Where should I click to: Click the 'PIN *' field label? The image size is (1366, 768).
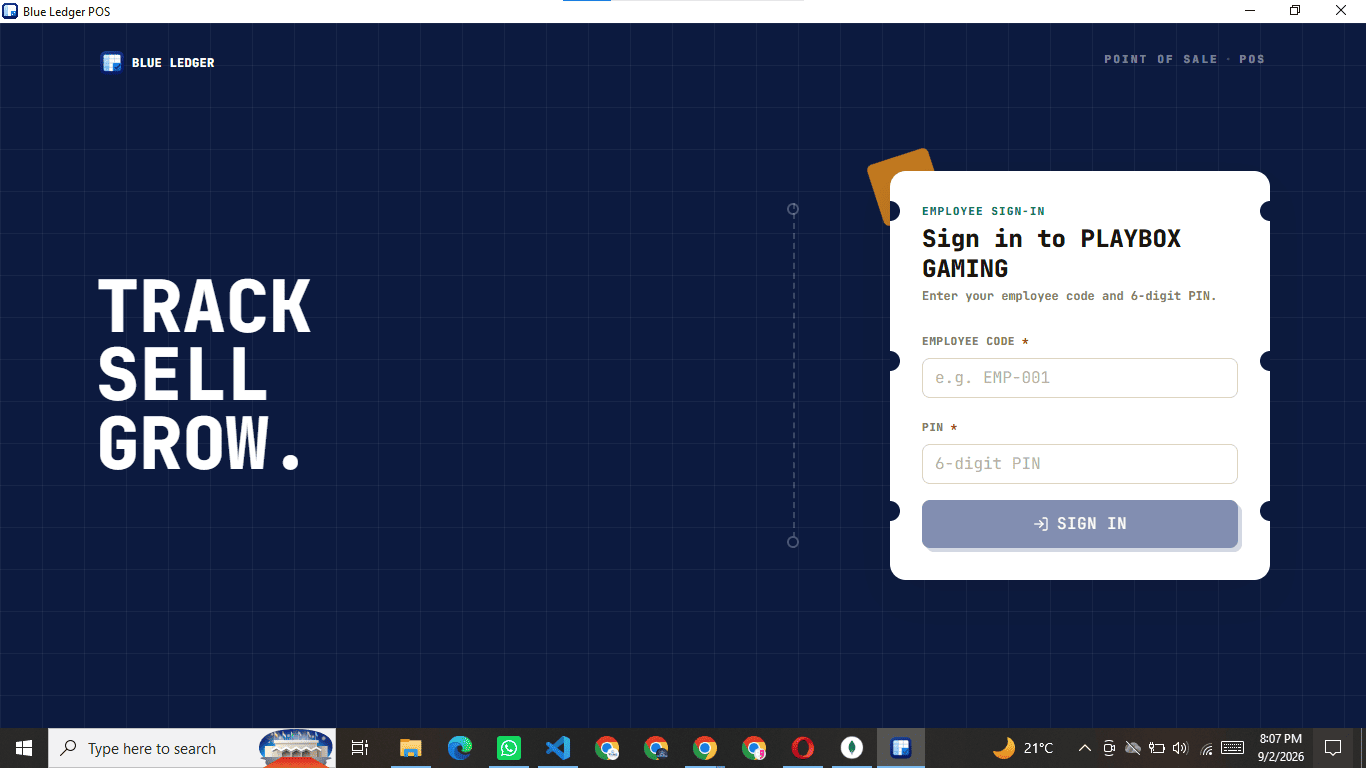pos(939,427)
